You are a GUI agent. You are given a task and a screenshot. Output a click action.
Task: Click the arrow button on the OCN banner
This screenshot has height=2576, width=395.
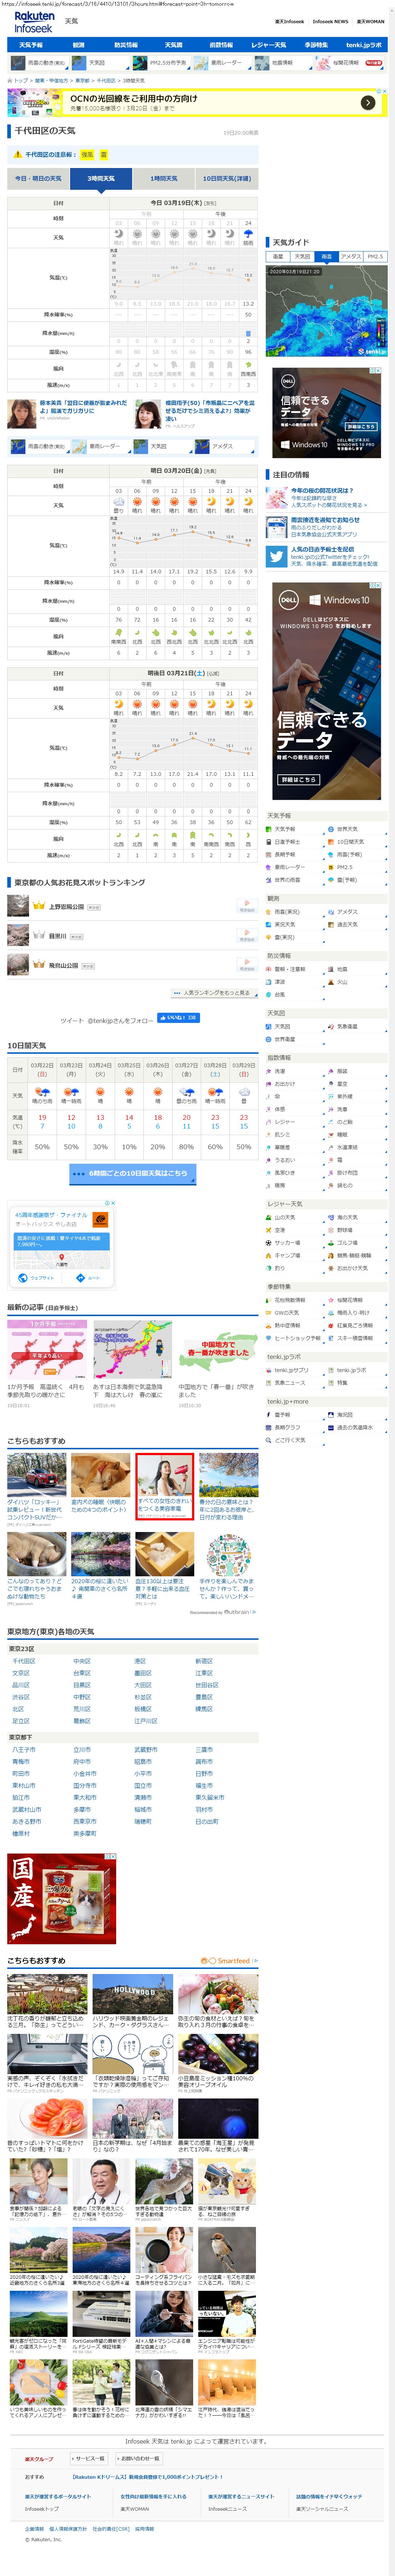(x=368, y=102)
